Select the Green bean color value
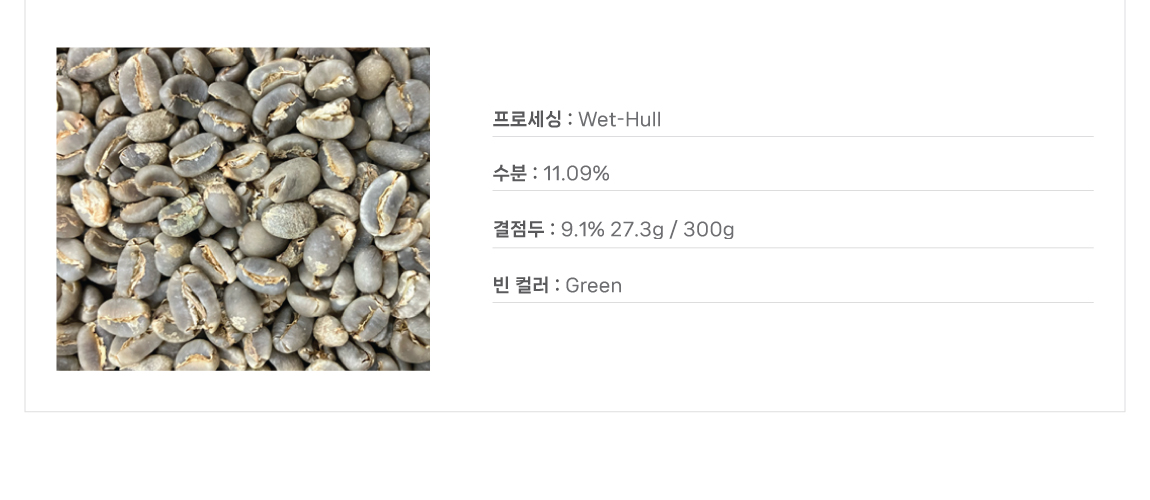This screenshot has width=1150, height=500. [x=594, y=286]
